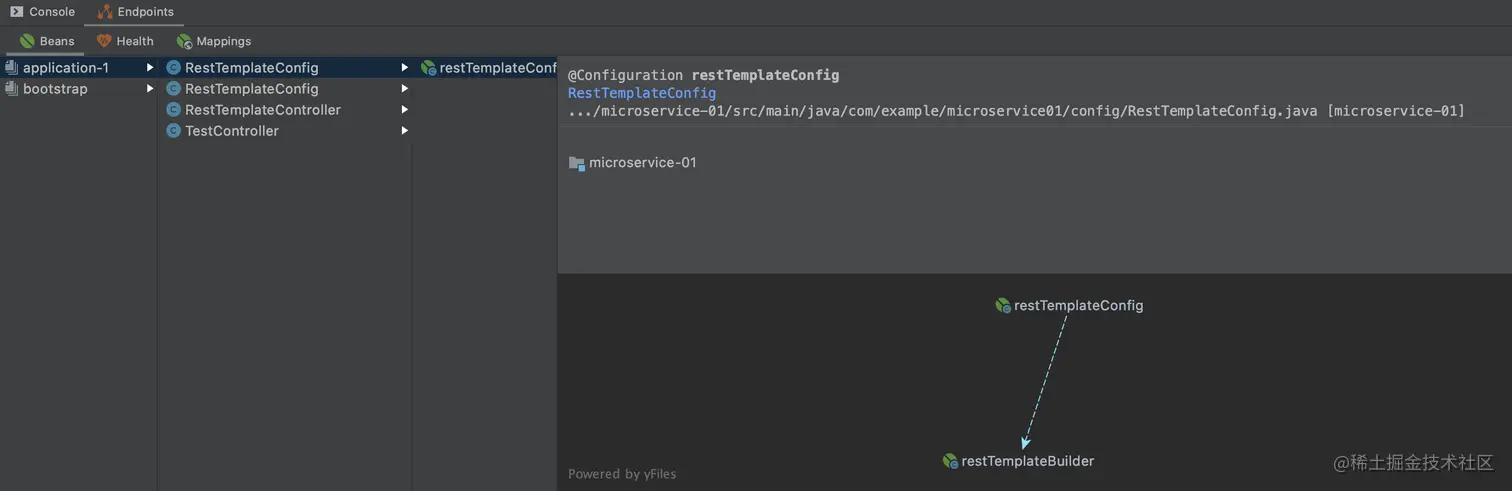Expand the RestTemplateController arrow
The height and width of the screenshot is (491, 1512).
[405, 110]
